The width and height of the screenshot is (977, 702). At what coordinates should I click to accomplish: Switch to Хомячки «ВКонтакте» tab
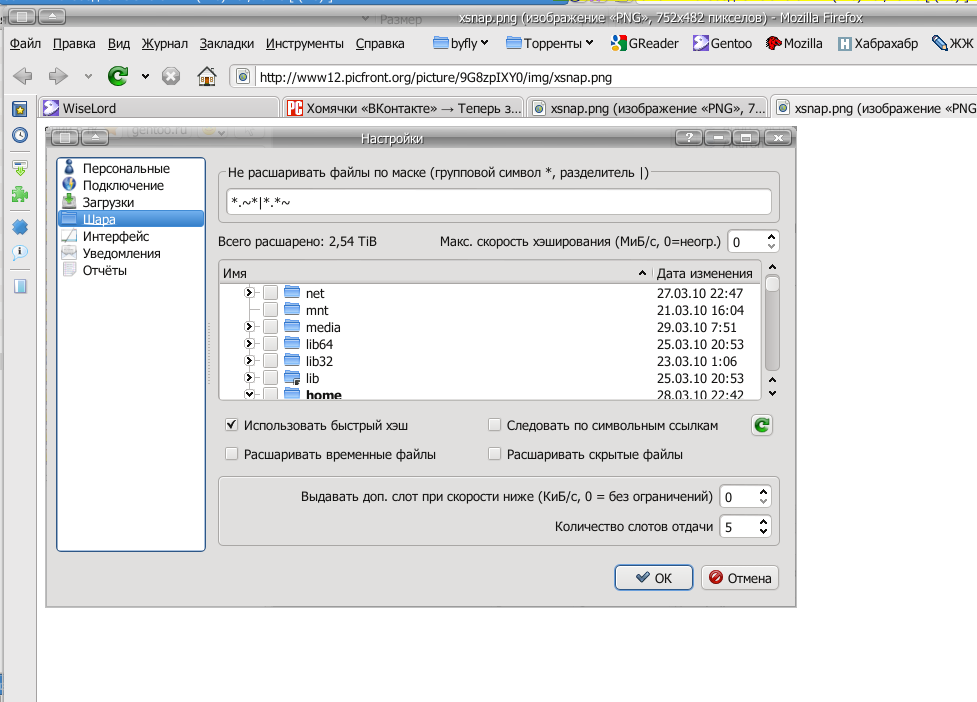coord(404,108)
